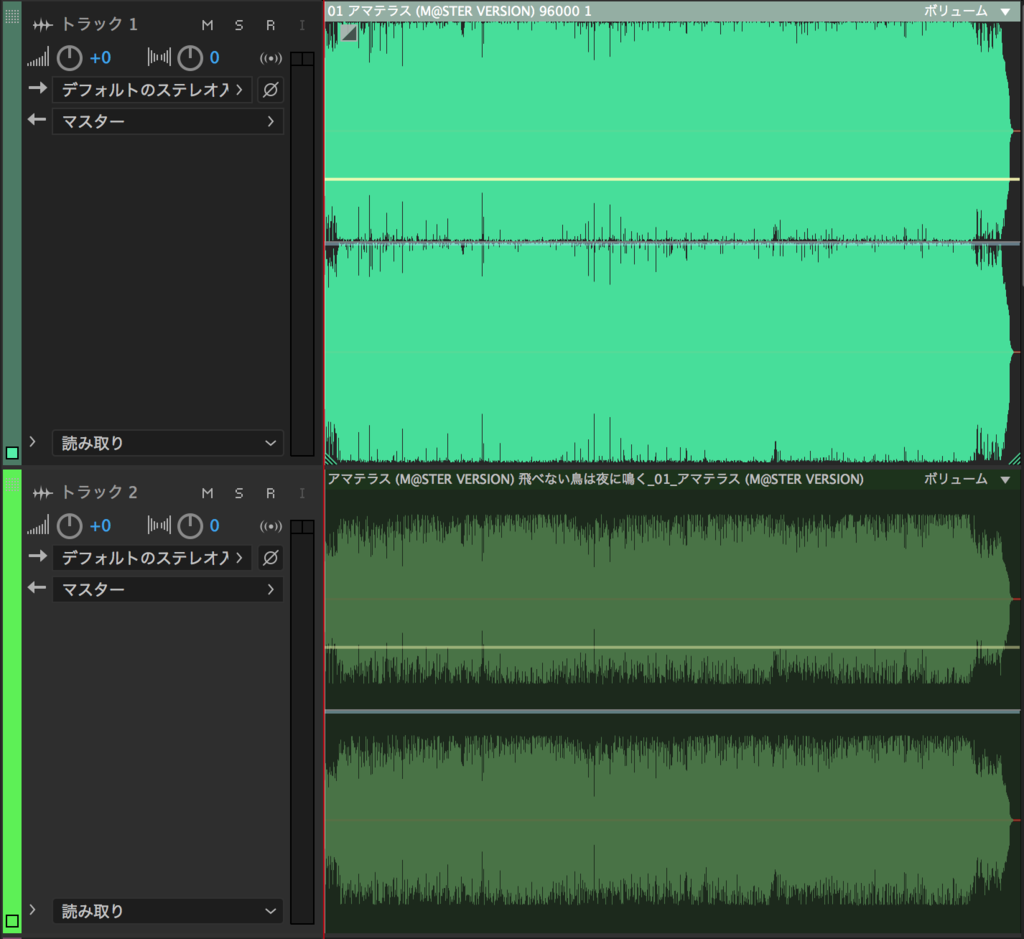Image resolution: width=1024 pixels, height=939 pixels.
Task: Click the Track 2 pan value 0
Action: point(214,526)
